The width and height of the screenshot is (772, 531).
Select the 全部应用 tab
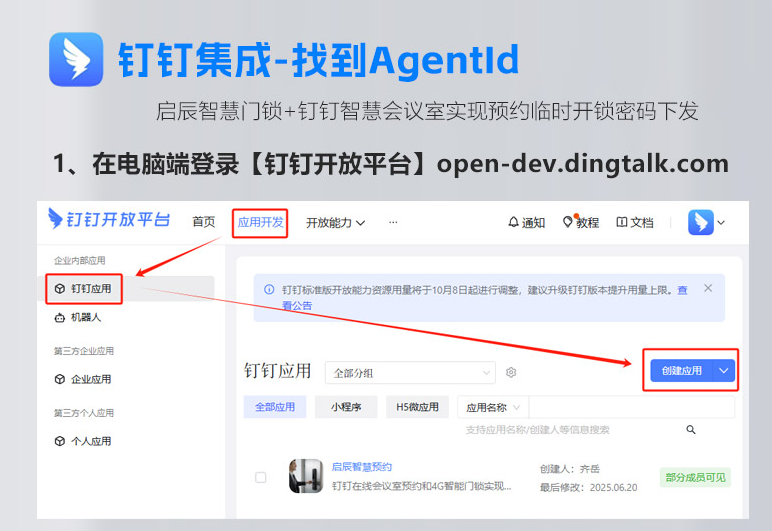click(x=275, y=407)
